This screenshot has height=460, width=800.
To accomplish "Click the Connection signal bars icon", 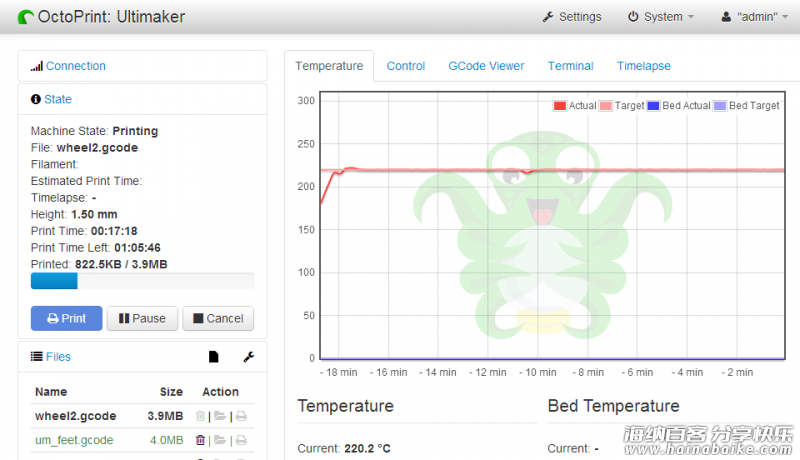I will (36, 66).
